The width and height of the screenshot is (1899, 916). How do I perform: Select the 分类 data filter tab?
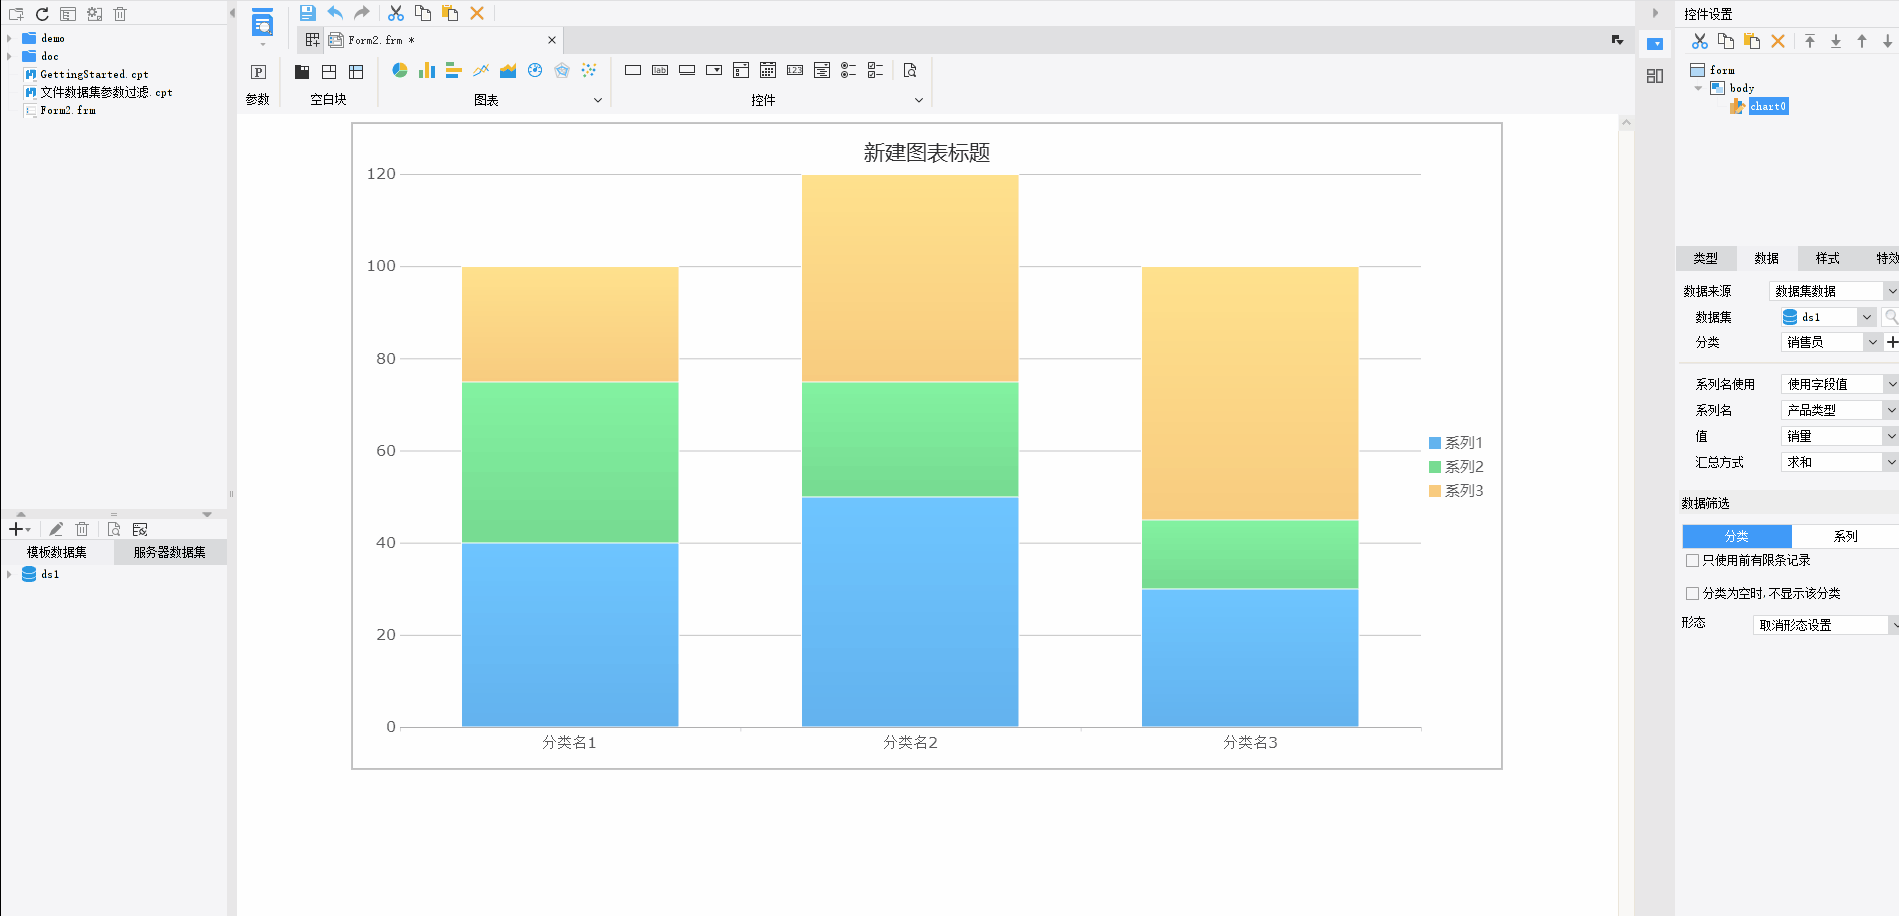[x=1737, y=536]
